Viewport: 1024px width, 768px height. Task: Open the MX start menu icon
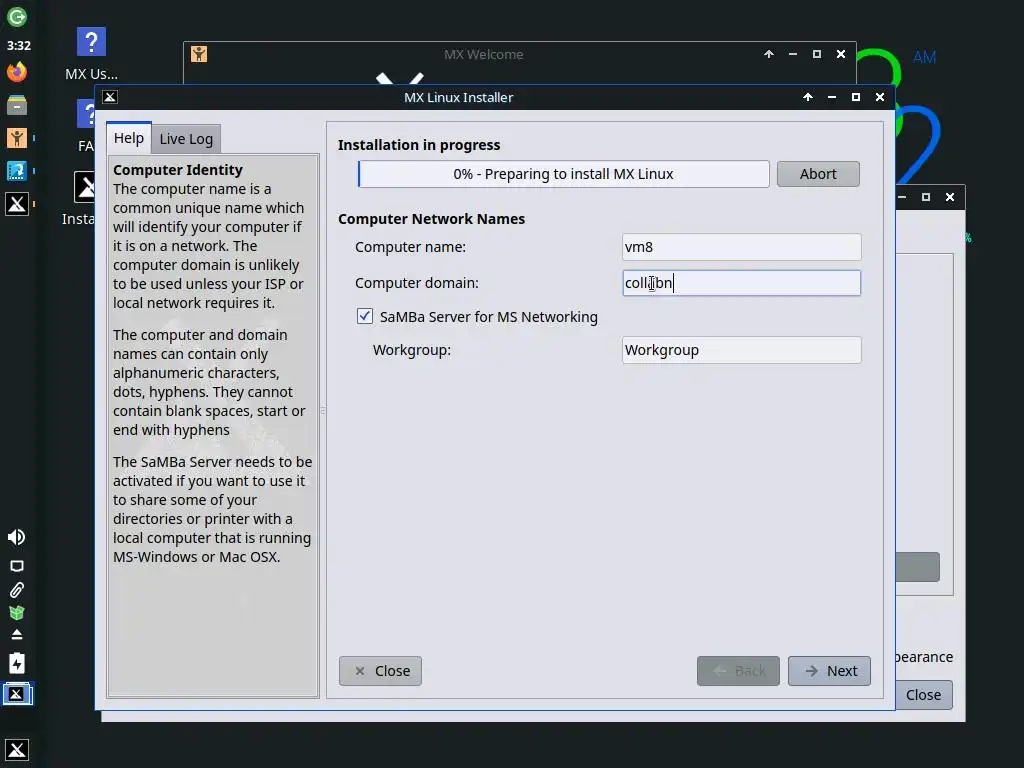17,750
